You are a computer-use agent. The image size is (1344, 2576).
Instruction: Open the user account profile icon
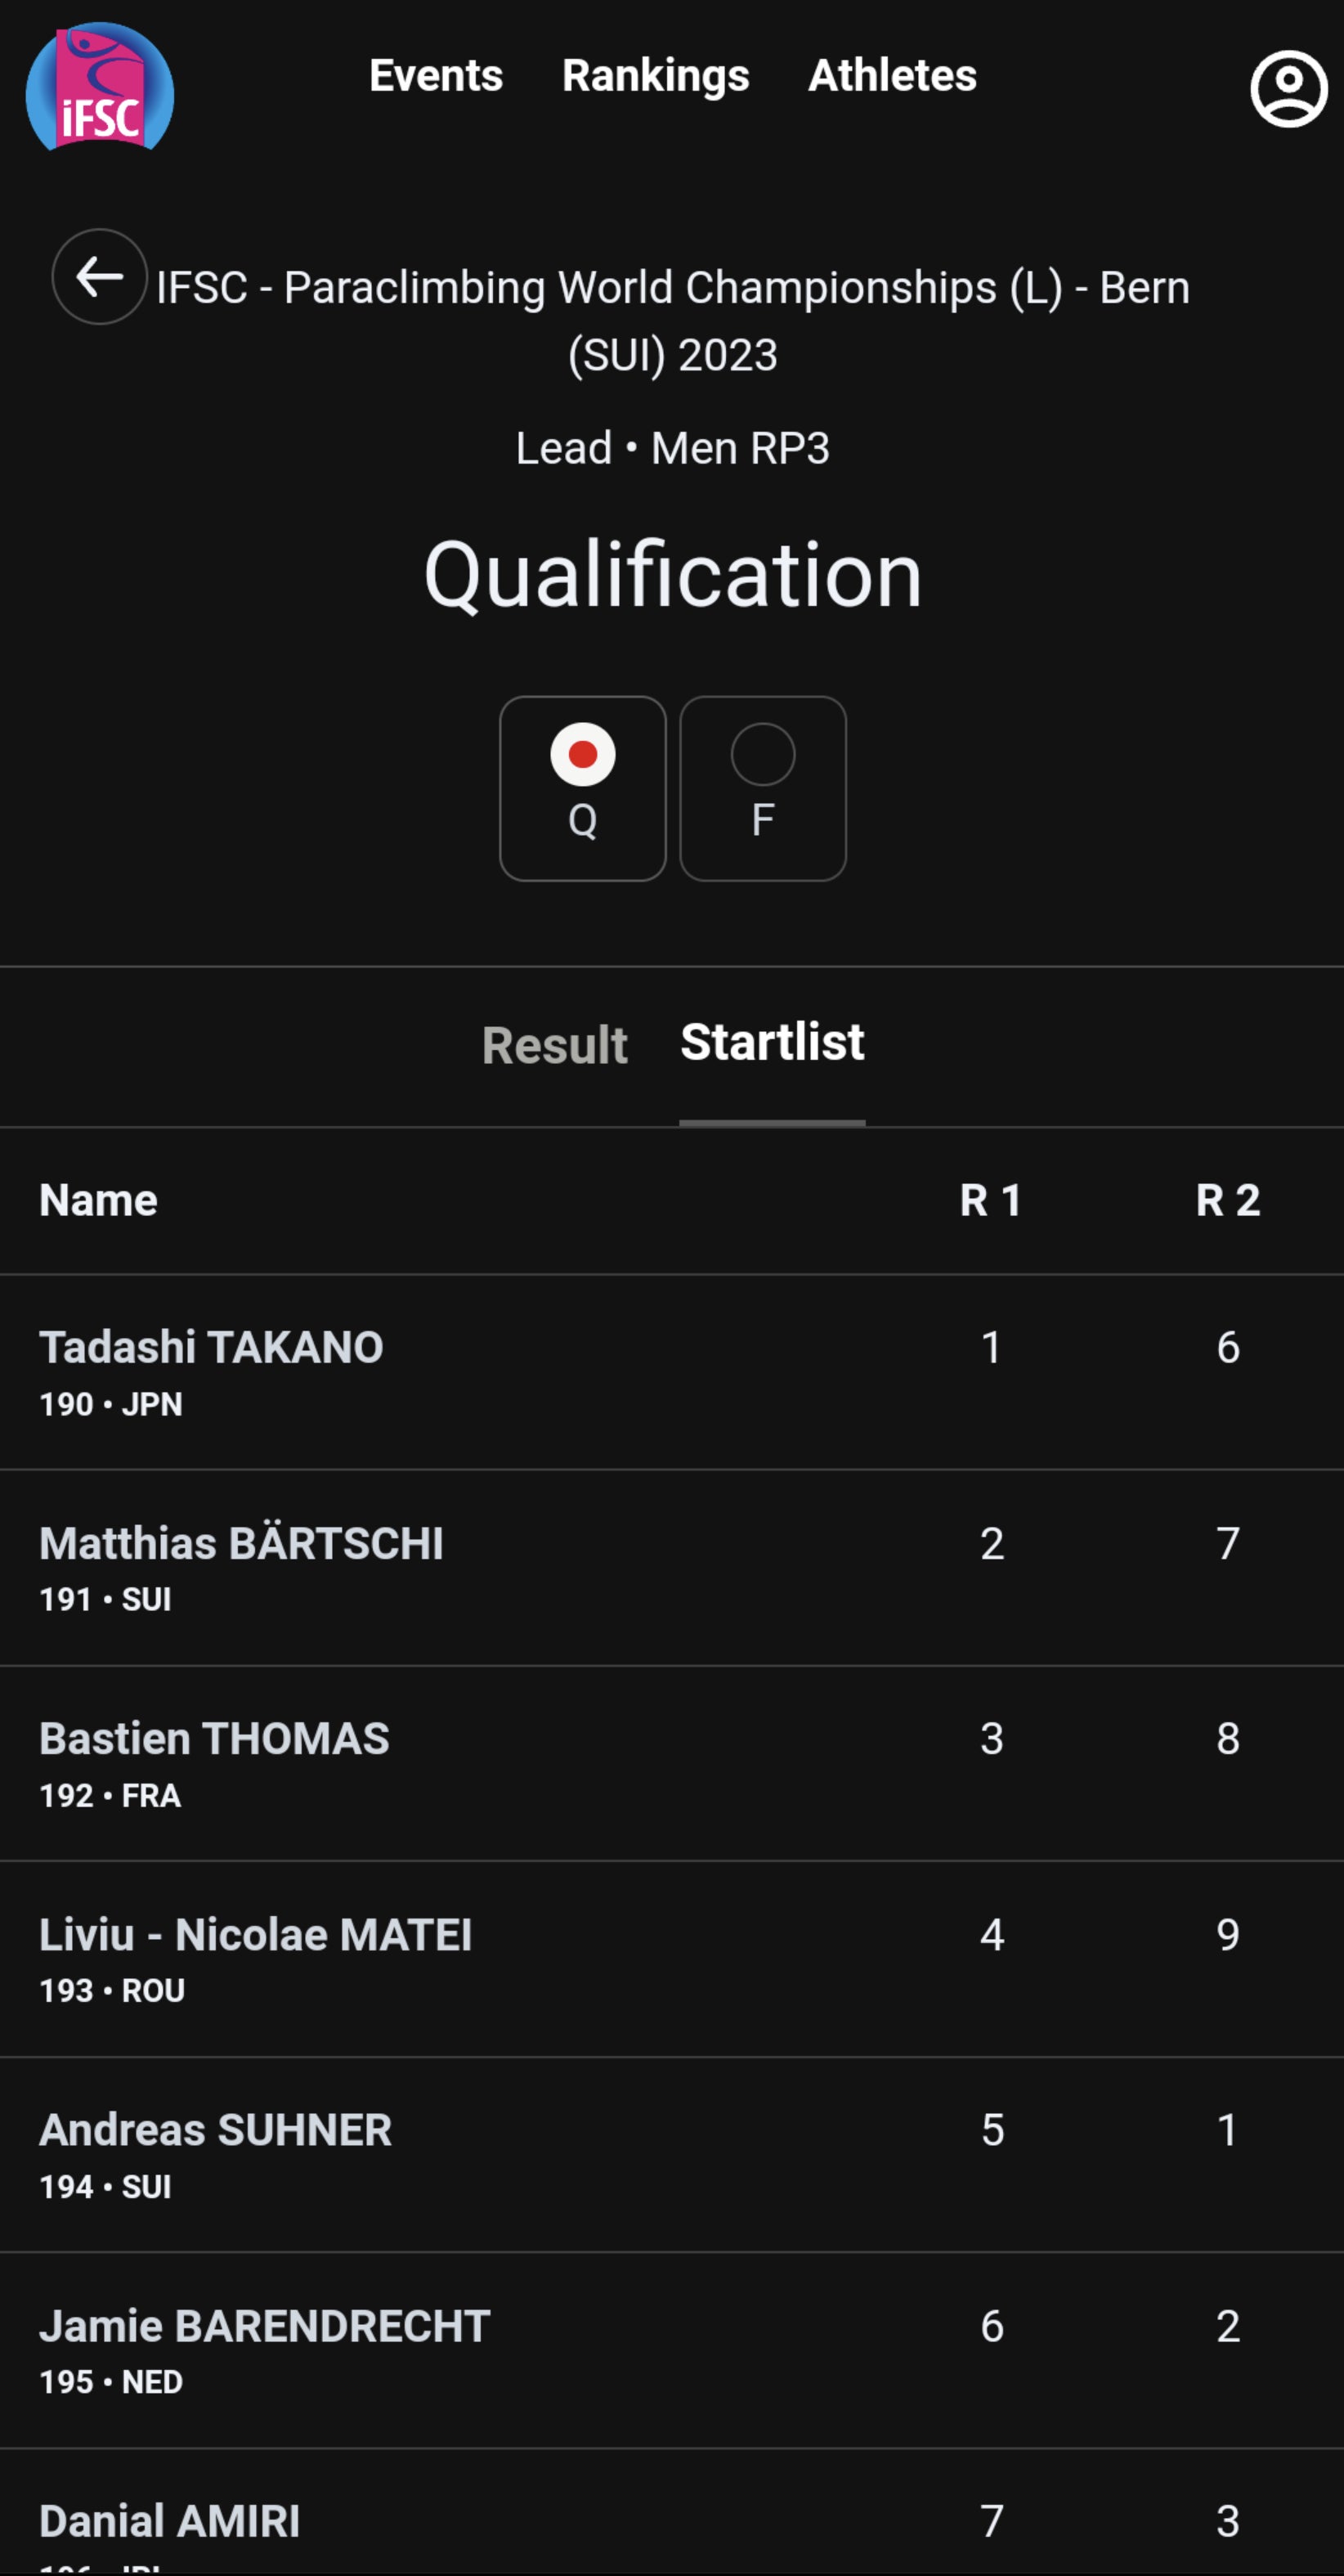coord(1288,88)
